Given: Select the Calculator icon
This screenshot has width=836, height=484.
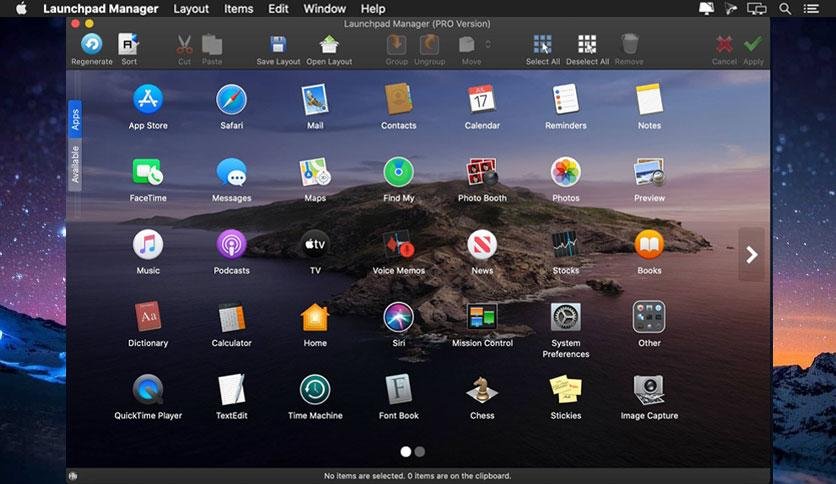Looking at the screenshot, I should (x=231, y=317).
